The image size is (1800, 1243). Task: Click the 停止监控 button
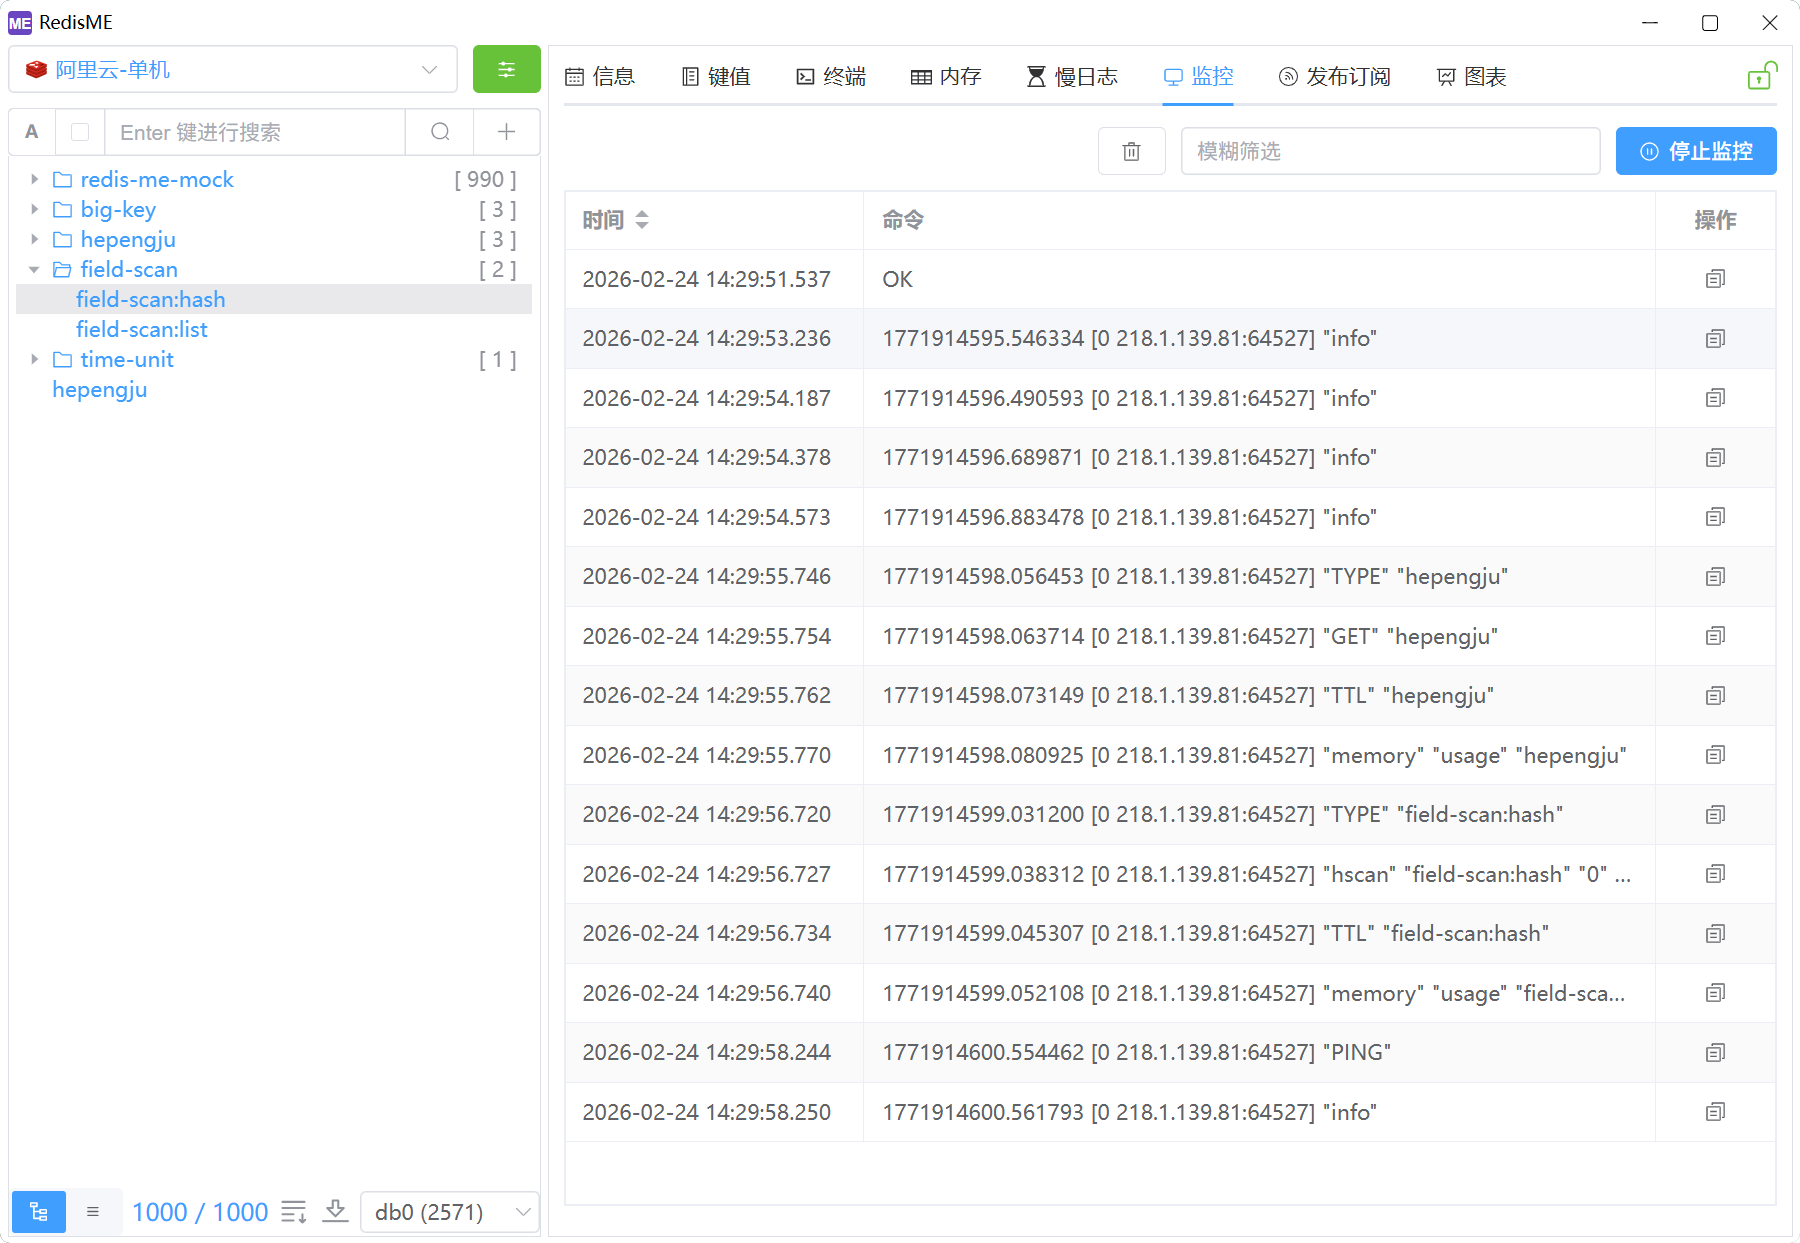point(1696,151)
